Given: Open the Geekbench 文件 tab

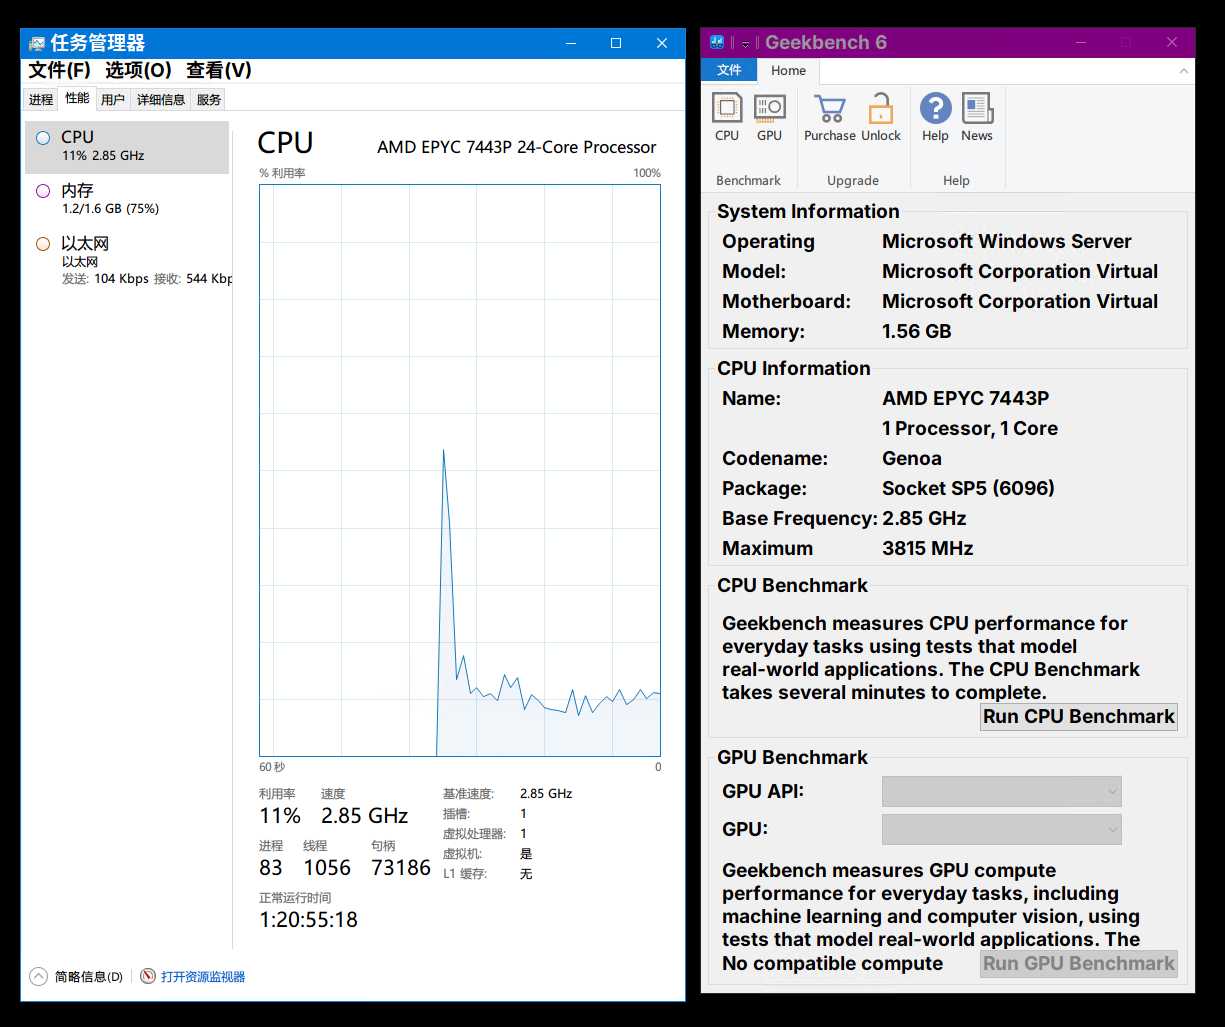Looking at the screenshot, I should (x=729, y=70).
